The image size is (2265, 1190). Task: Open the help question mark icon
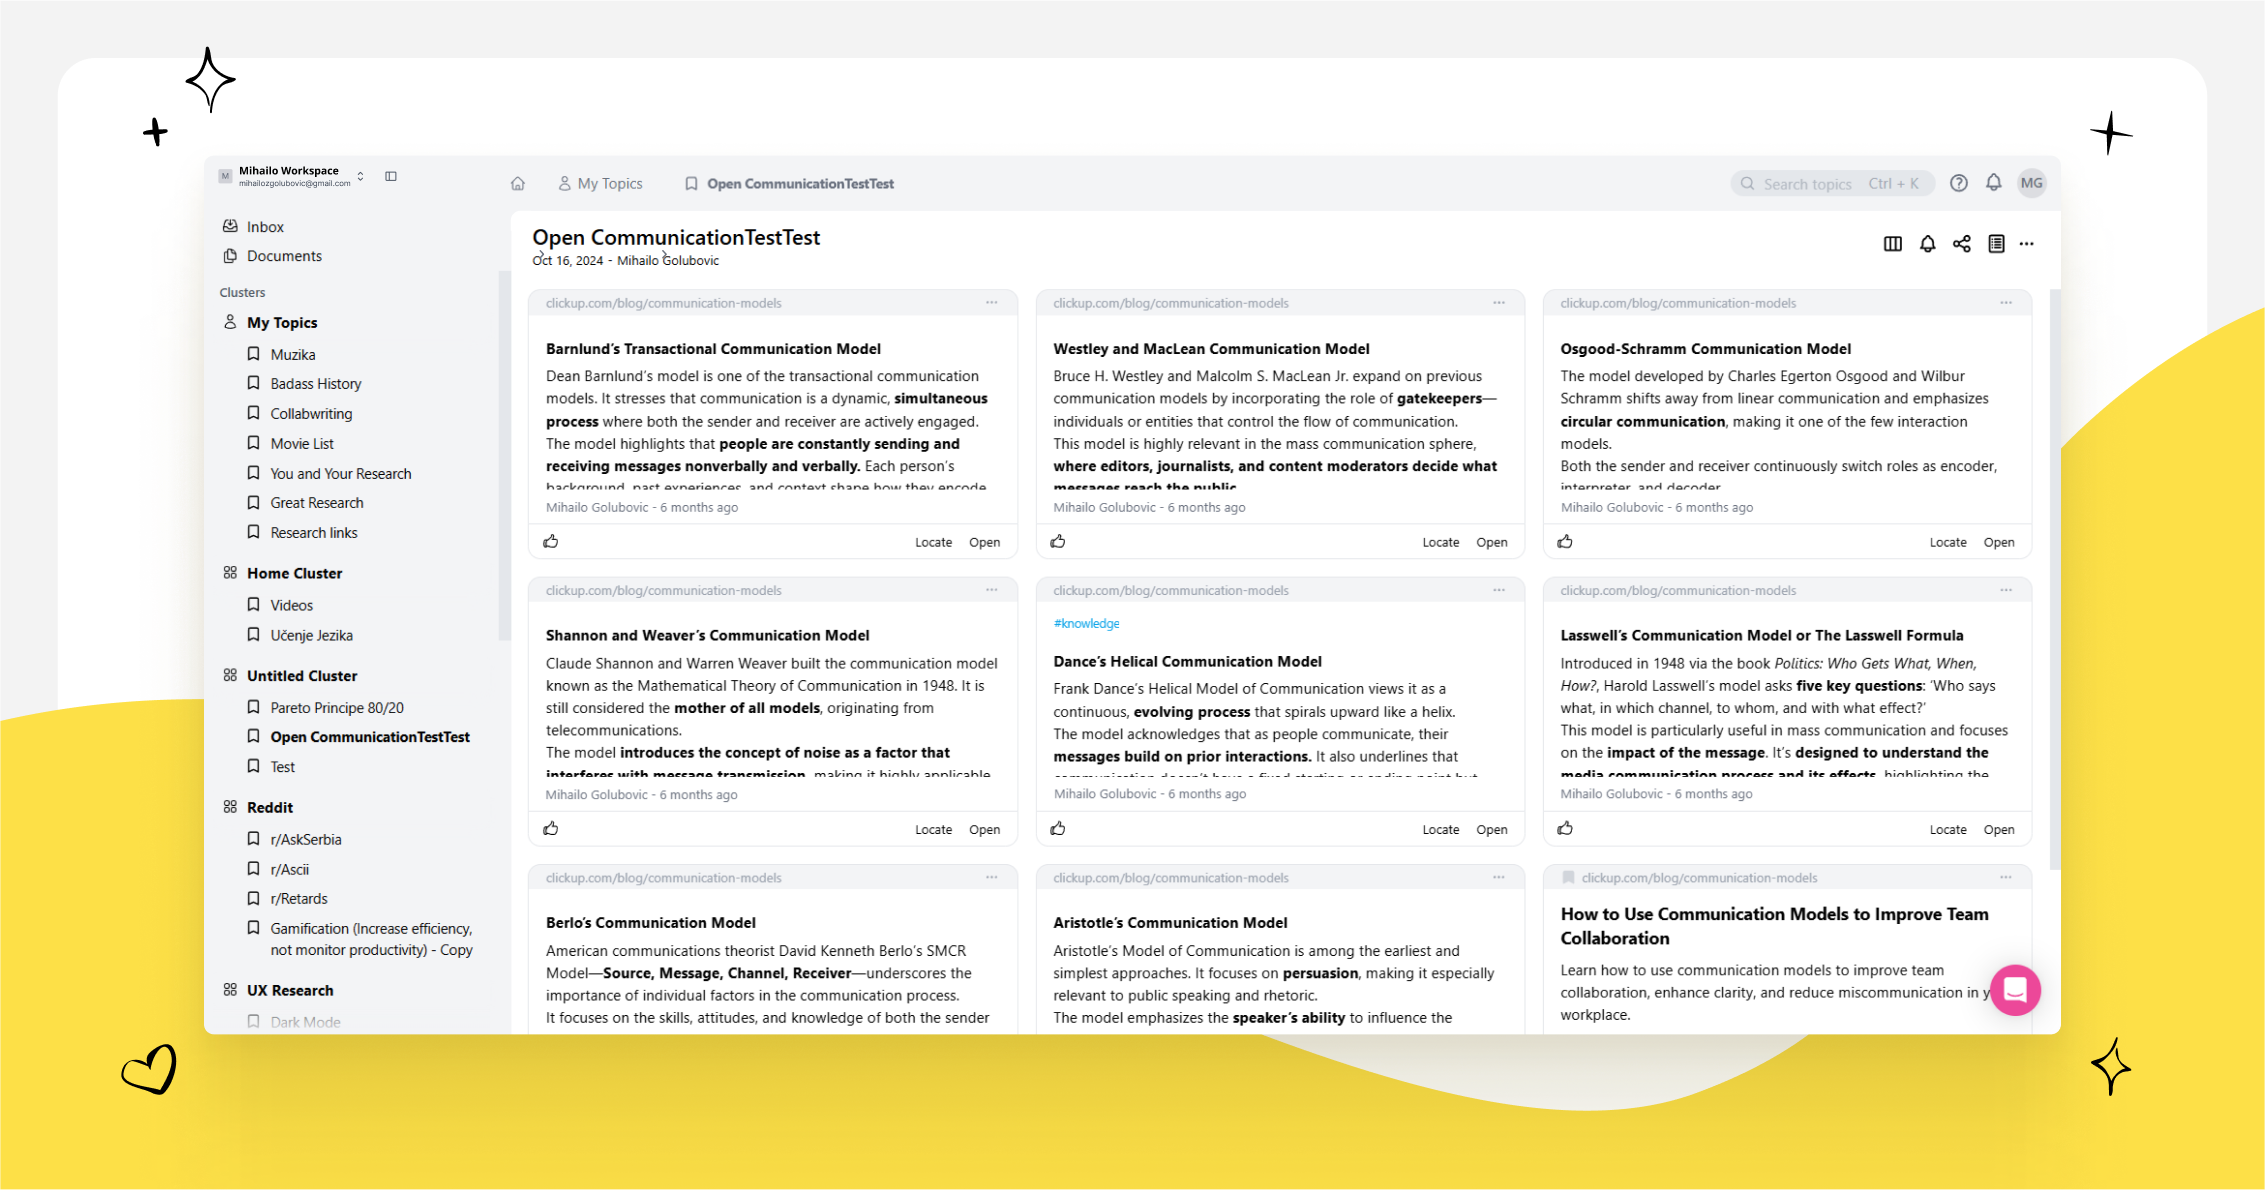(x=1959, y=183)
